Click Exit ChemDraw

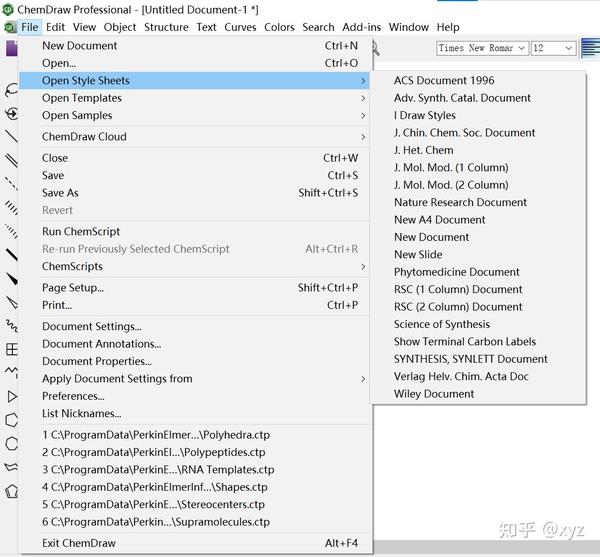[79, 543]
